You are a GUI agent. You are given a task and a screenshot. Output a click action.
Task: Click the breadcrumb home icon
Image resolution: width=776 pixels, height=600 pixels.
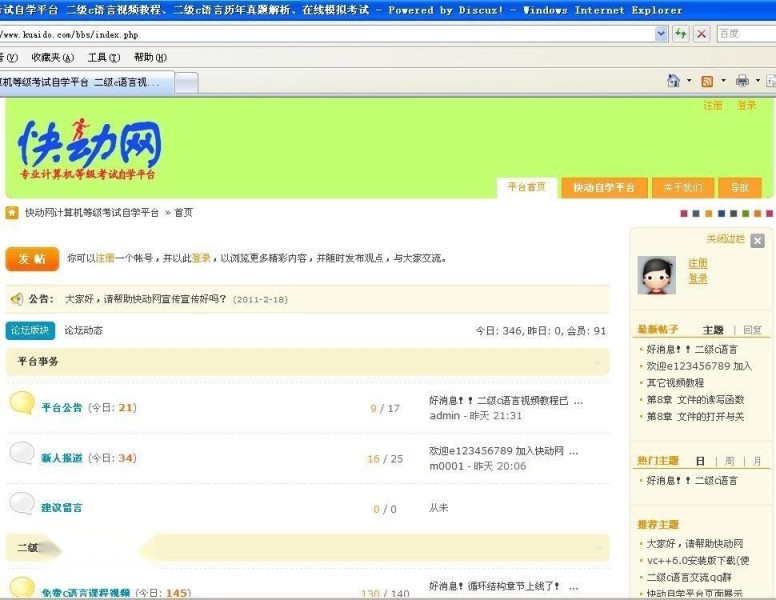[x=12, y=212]
